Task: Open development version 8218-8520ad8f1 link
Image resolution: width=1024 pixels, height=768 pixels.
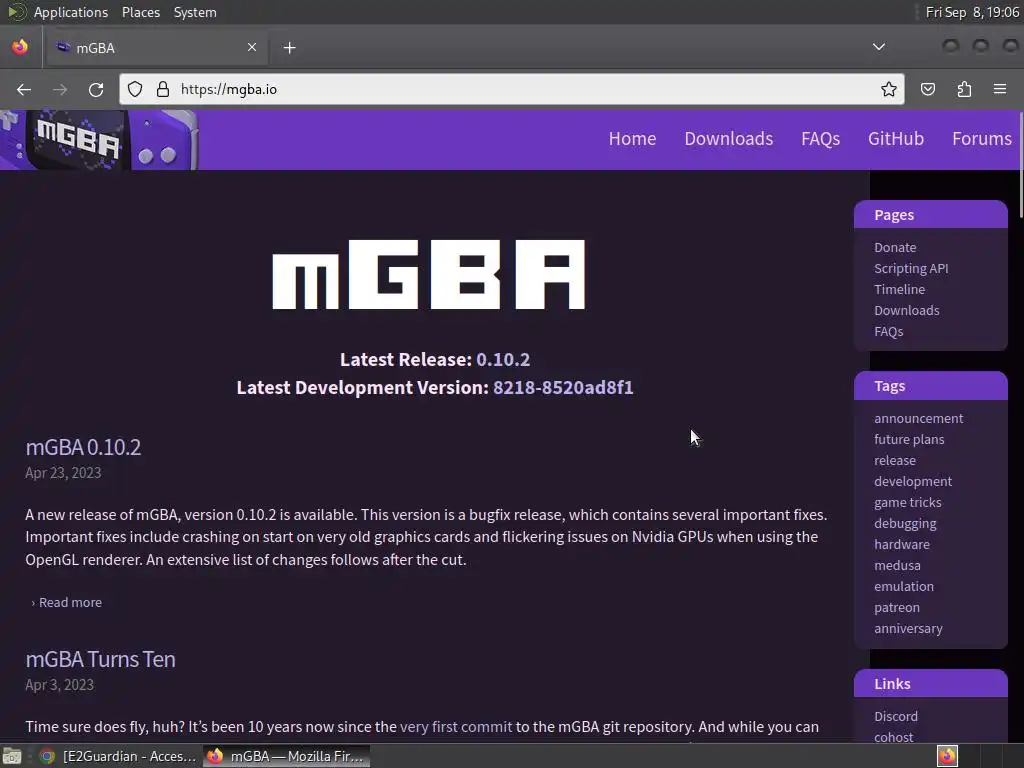Action: tap(563, 388)
